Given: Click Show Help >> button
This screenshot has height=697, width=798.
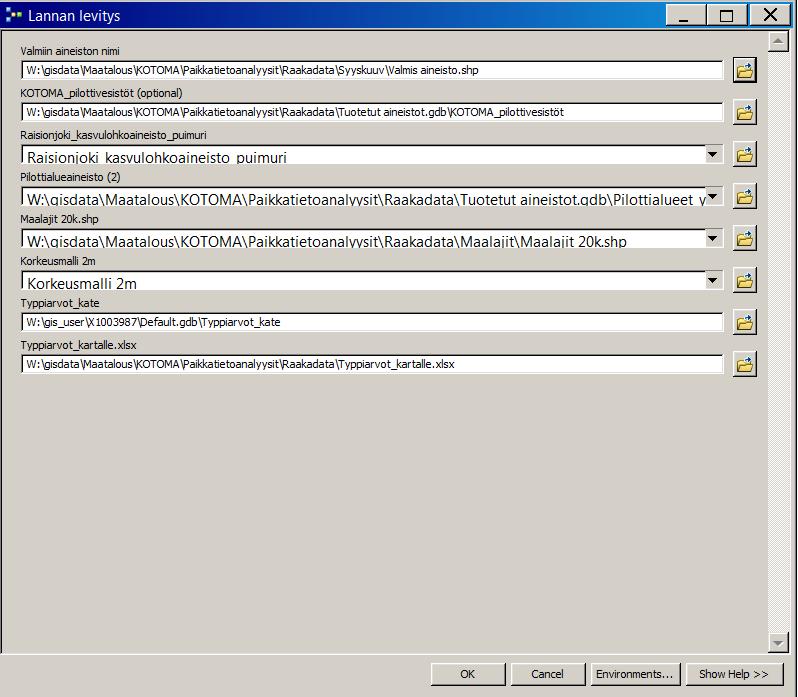Looking at the screenshot, I should click(x=734, y=674).
